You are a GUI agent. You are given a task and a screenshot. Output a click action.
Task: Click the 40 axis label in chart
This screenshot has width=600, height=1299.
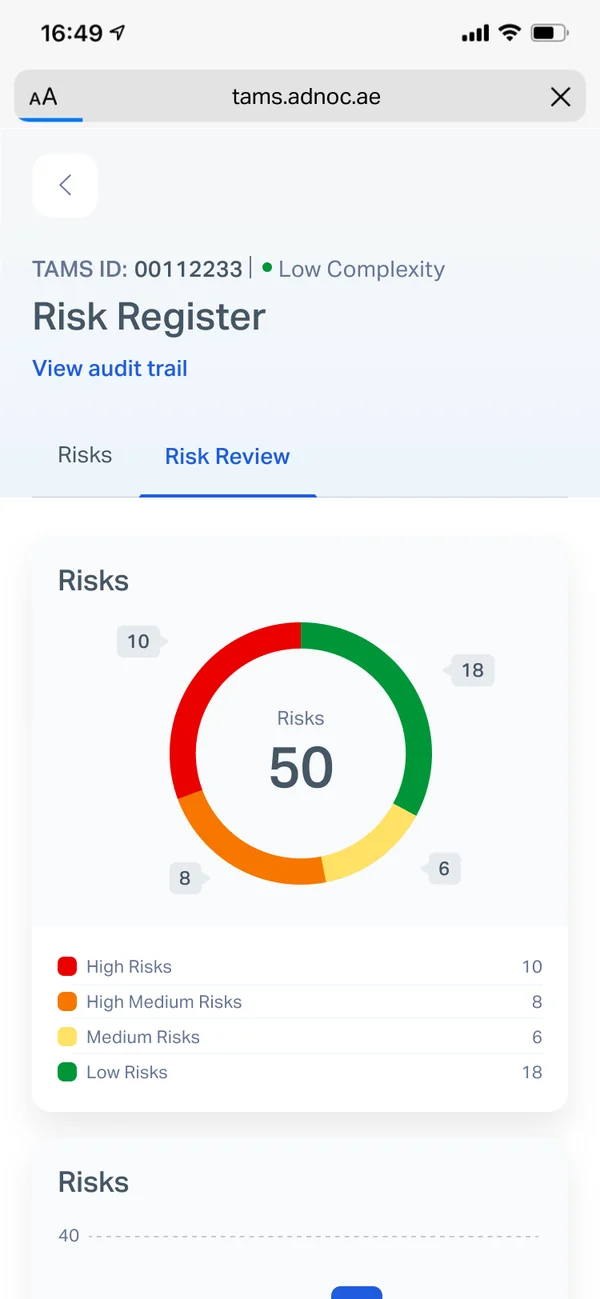tap(68, 1235)
